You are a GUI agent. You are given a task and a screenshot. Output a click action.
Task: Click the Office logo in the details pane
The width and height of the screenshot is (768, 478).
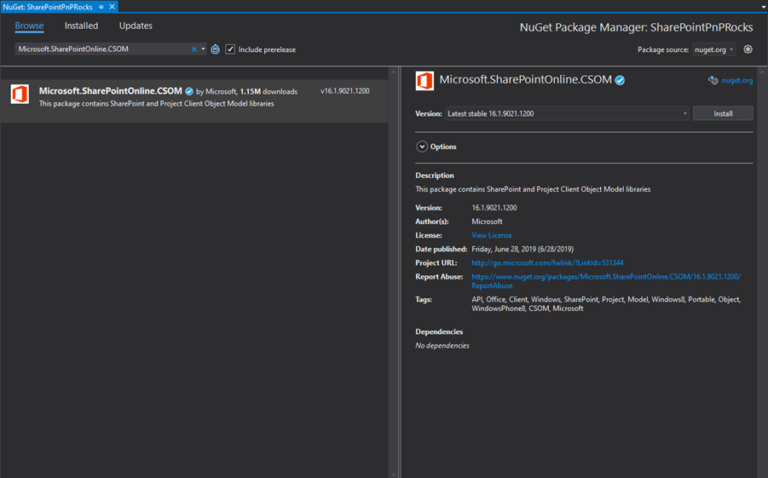(x=425, y=81)
